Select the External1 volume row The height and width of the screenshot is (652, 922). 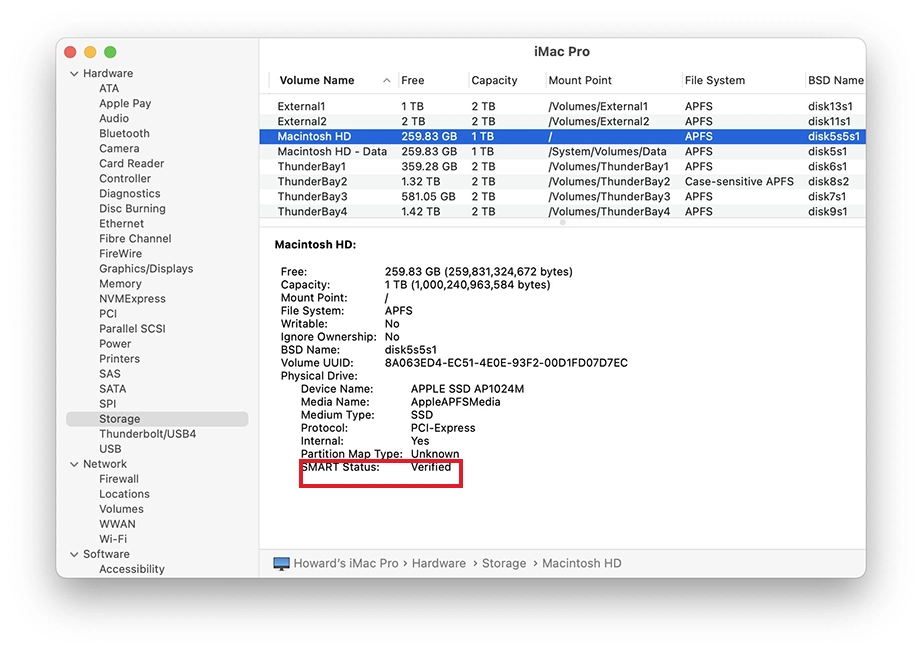pos(562,106)
